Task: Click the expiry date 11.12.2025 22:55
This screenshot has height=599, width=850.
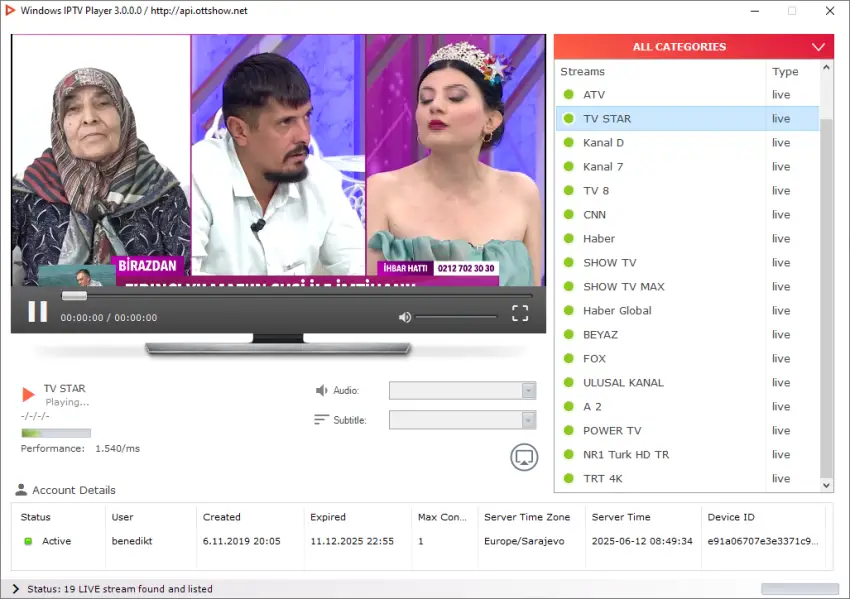Action: coord(352,541)
